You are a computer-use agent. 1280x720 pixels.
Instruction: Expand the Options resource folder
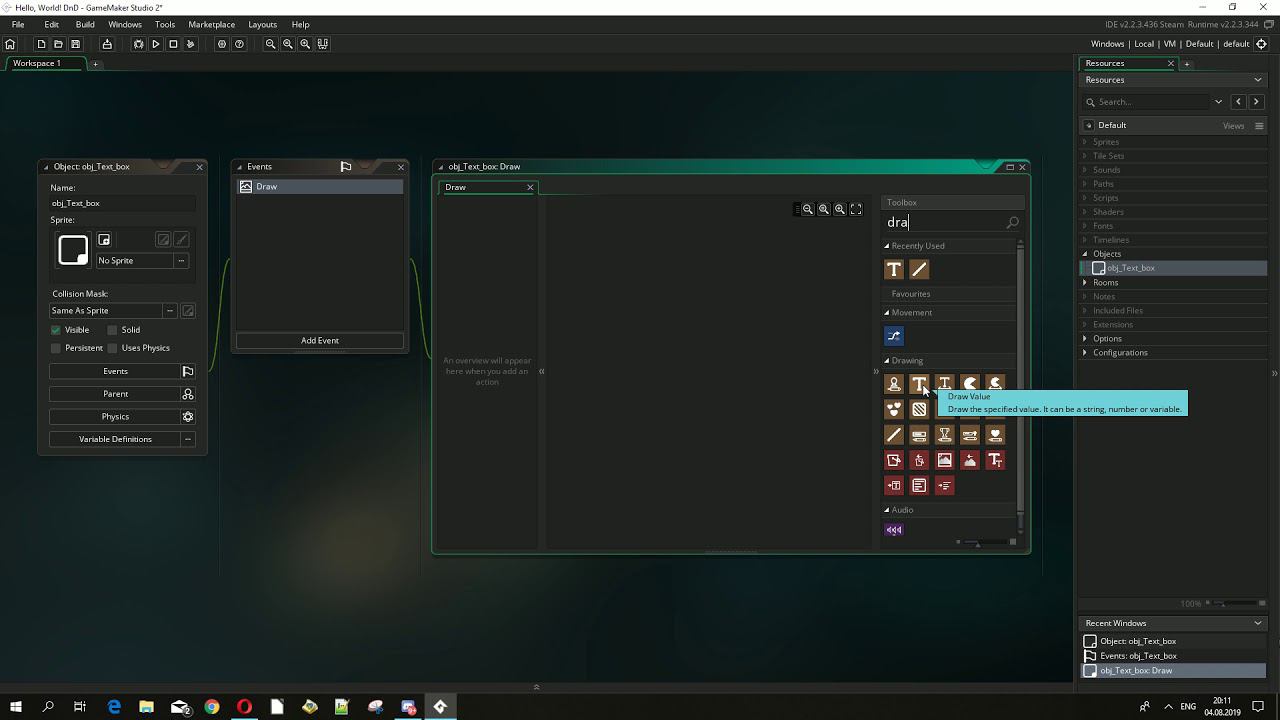pos(1085,339)
